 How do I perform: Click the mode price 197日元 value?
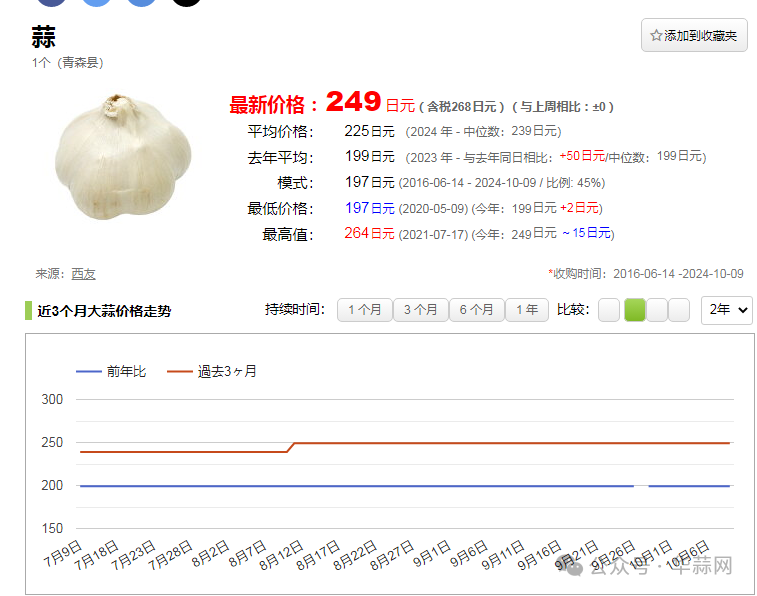point(369,182)
